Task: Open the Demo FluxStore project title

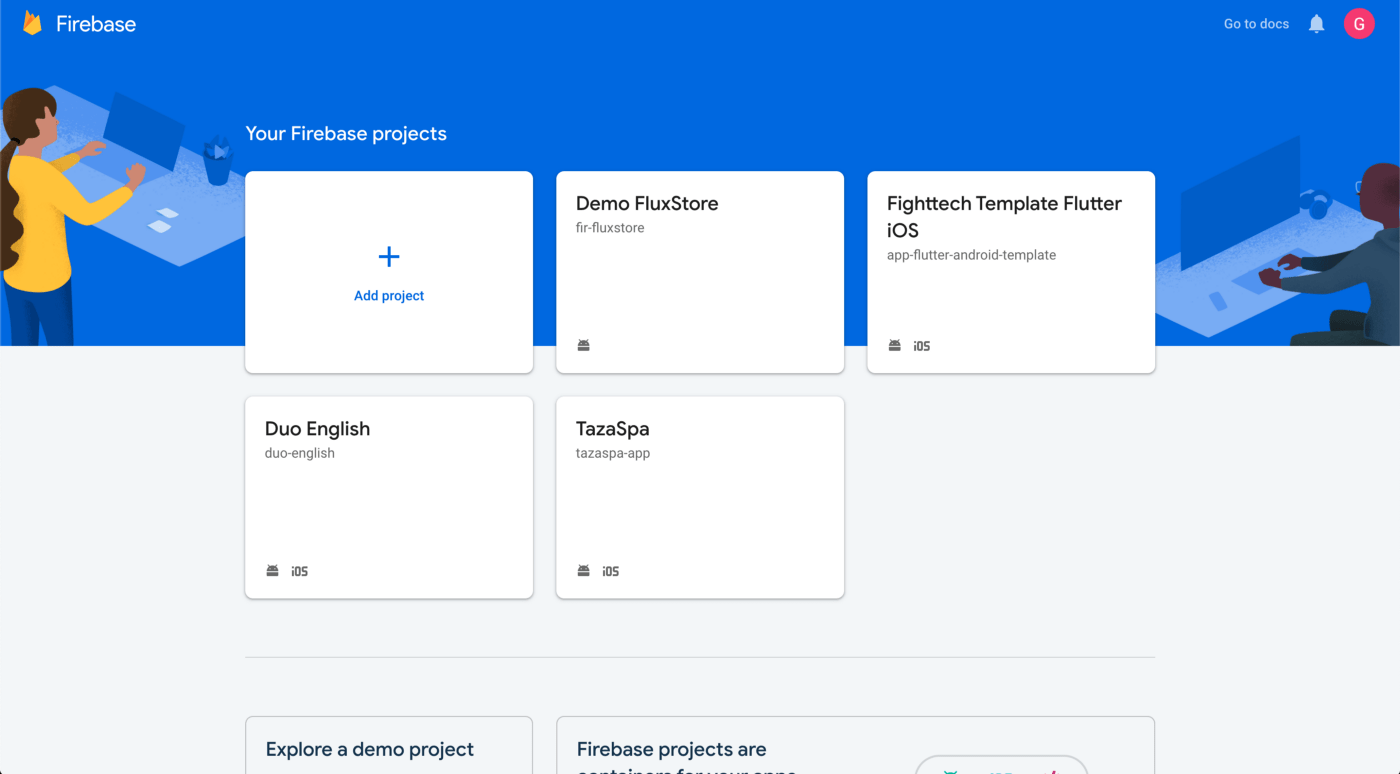Action: [647, 203]
